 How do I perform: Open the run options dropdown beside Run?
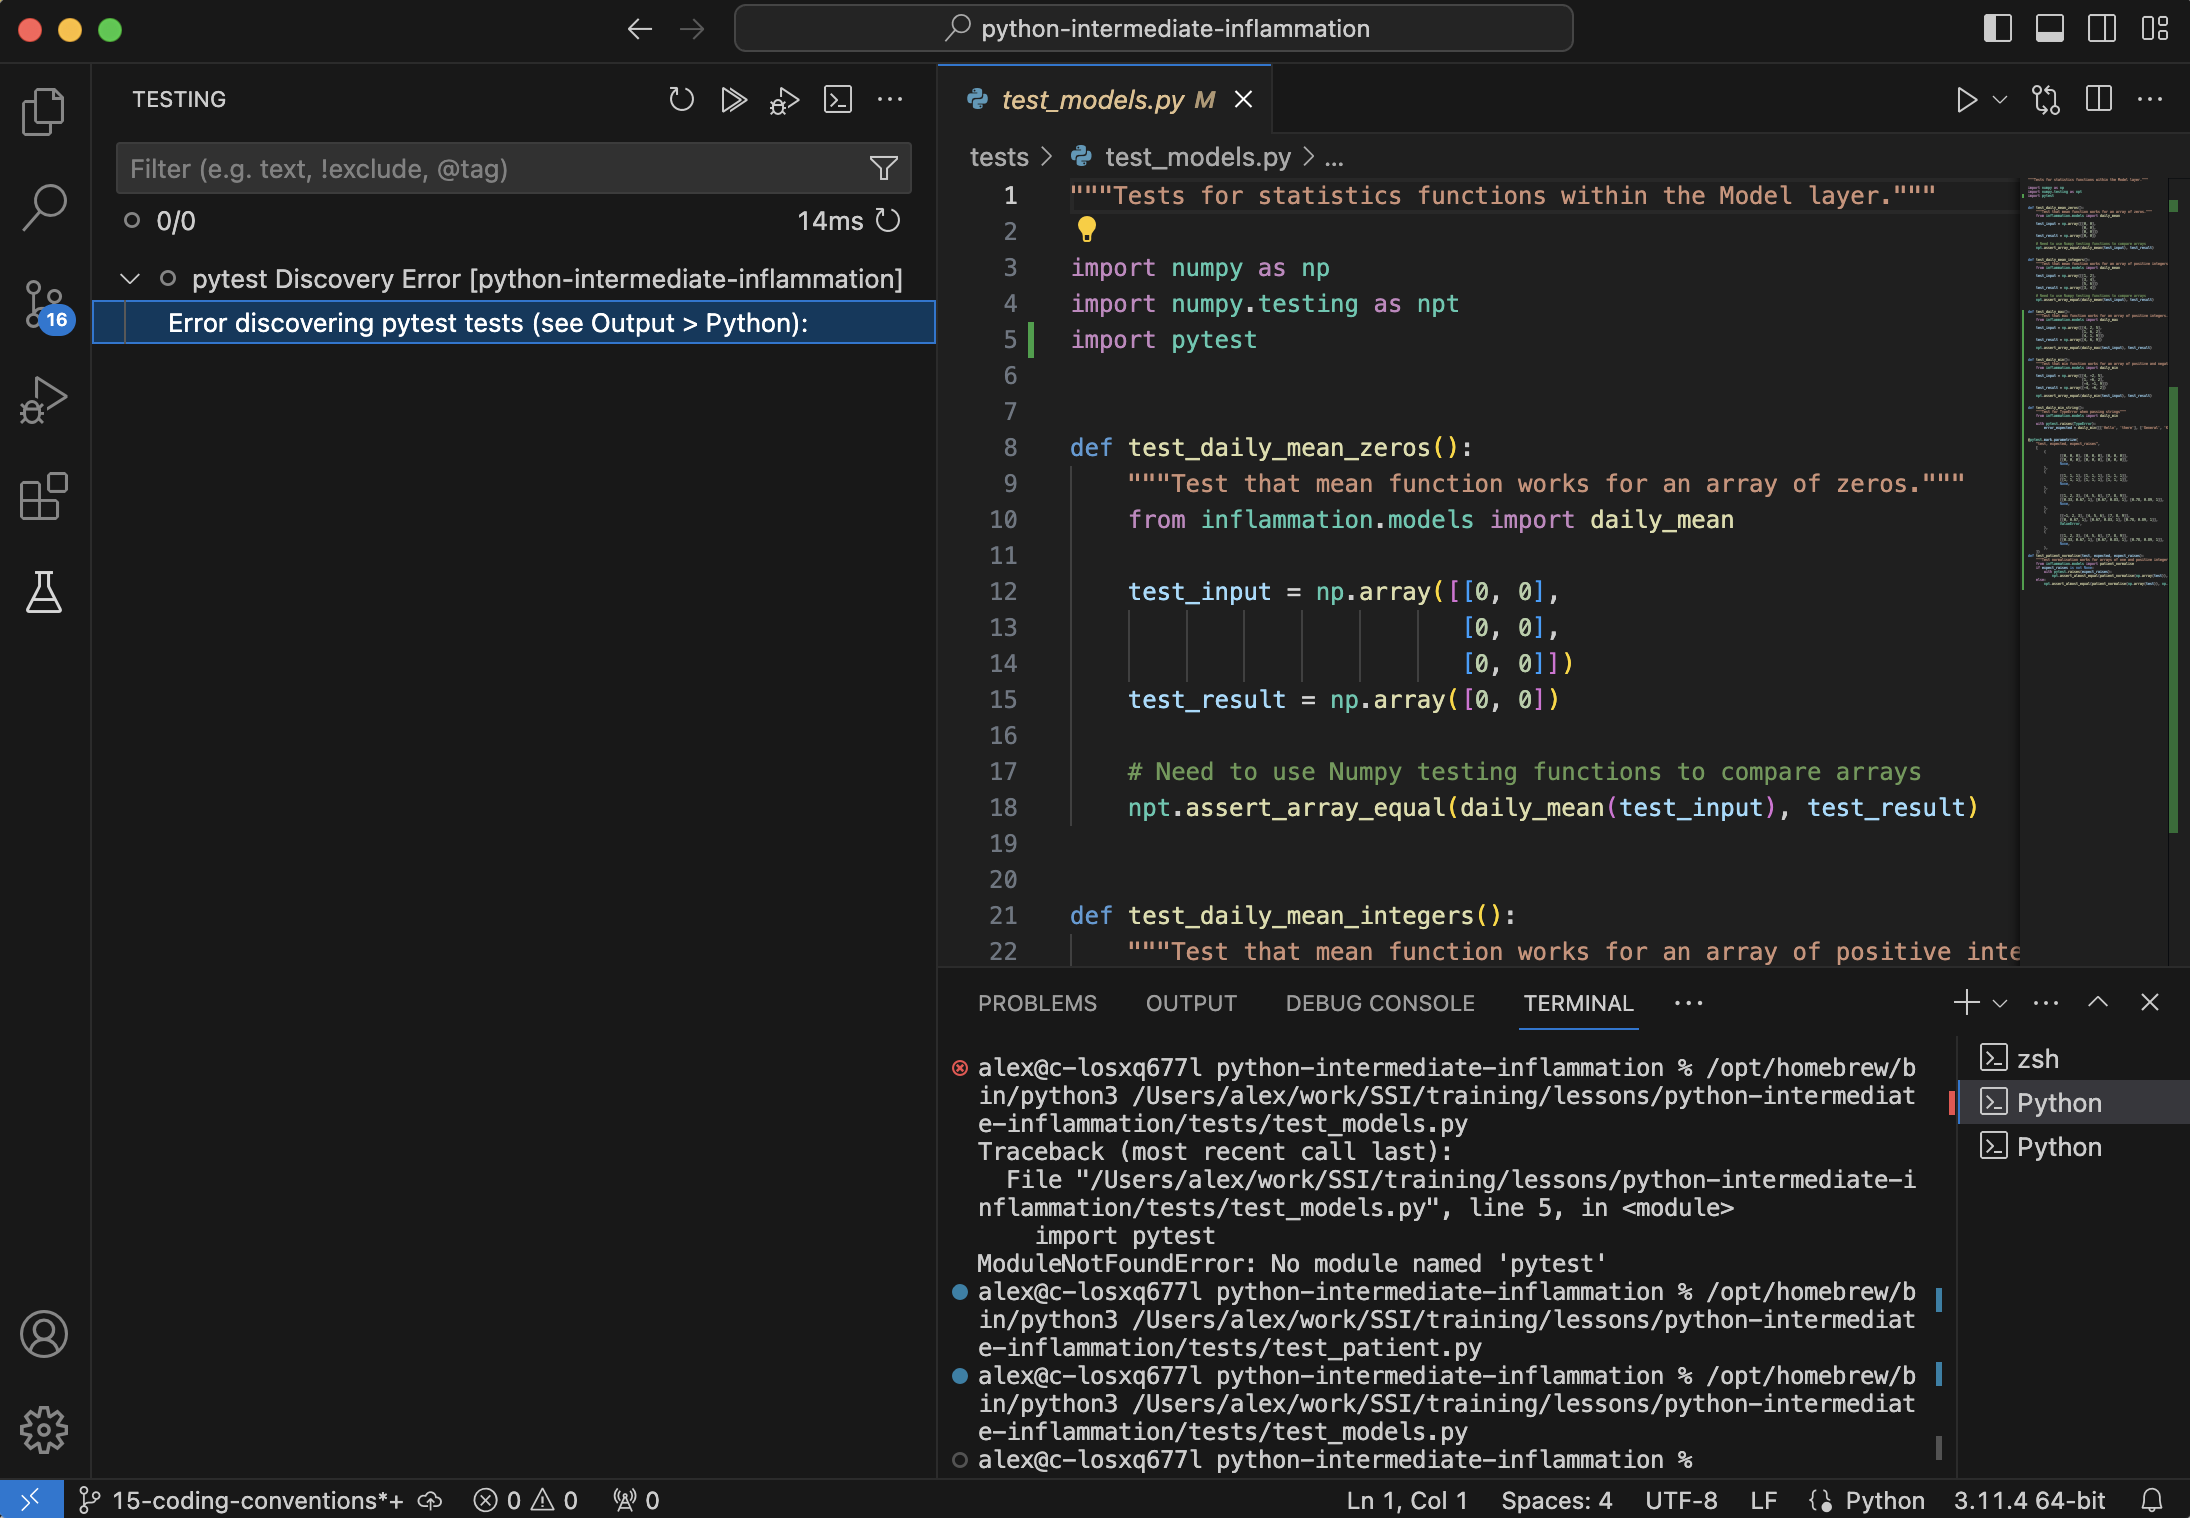coord(1998,99)
